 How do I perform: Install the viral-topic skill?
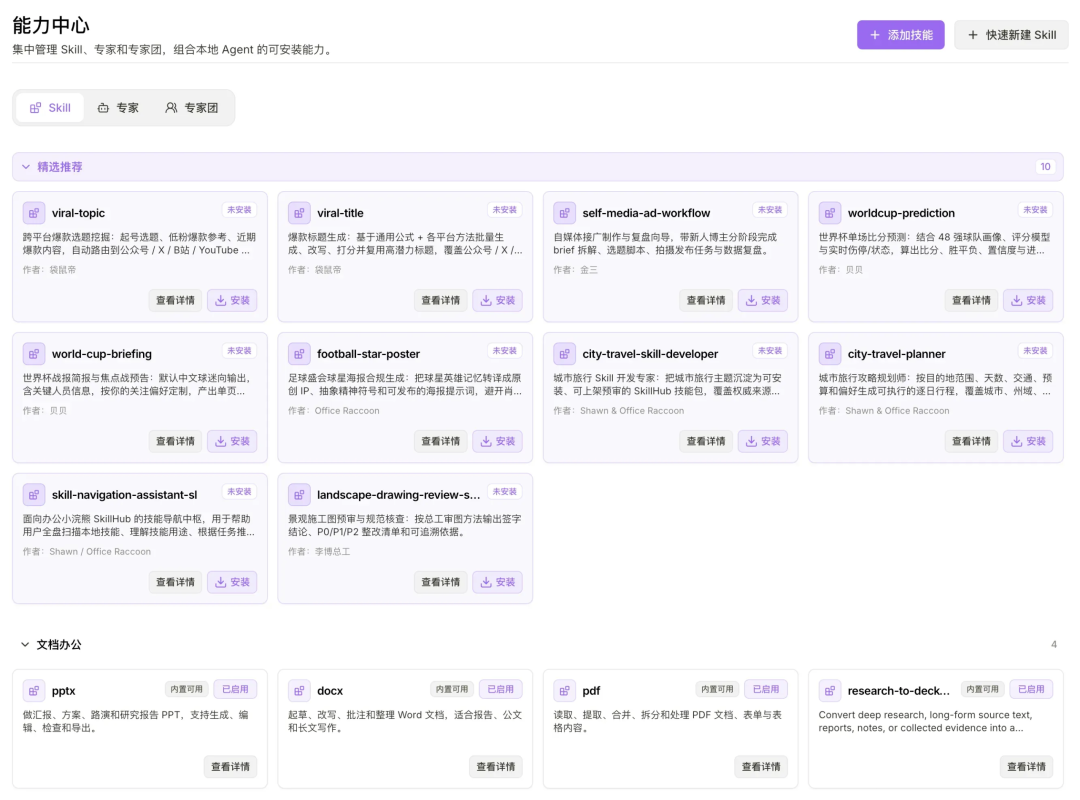tap(232, 300)
